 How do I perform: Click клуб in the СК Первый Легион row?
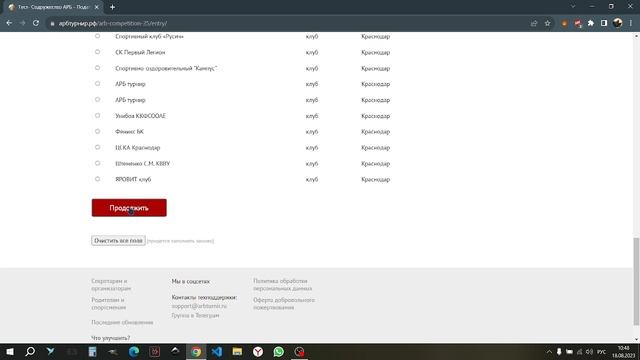[312, 52]
